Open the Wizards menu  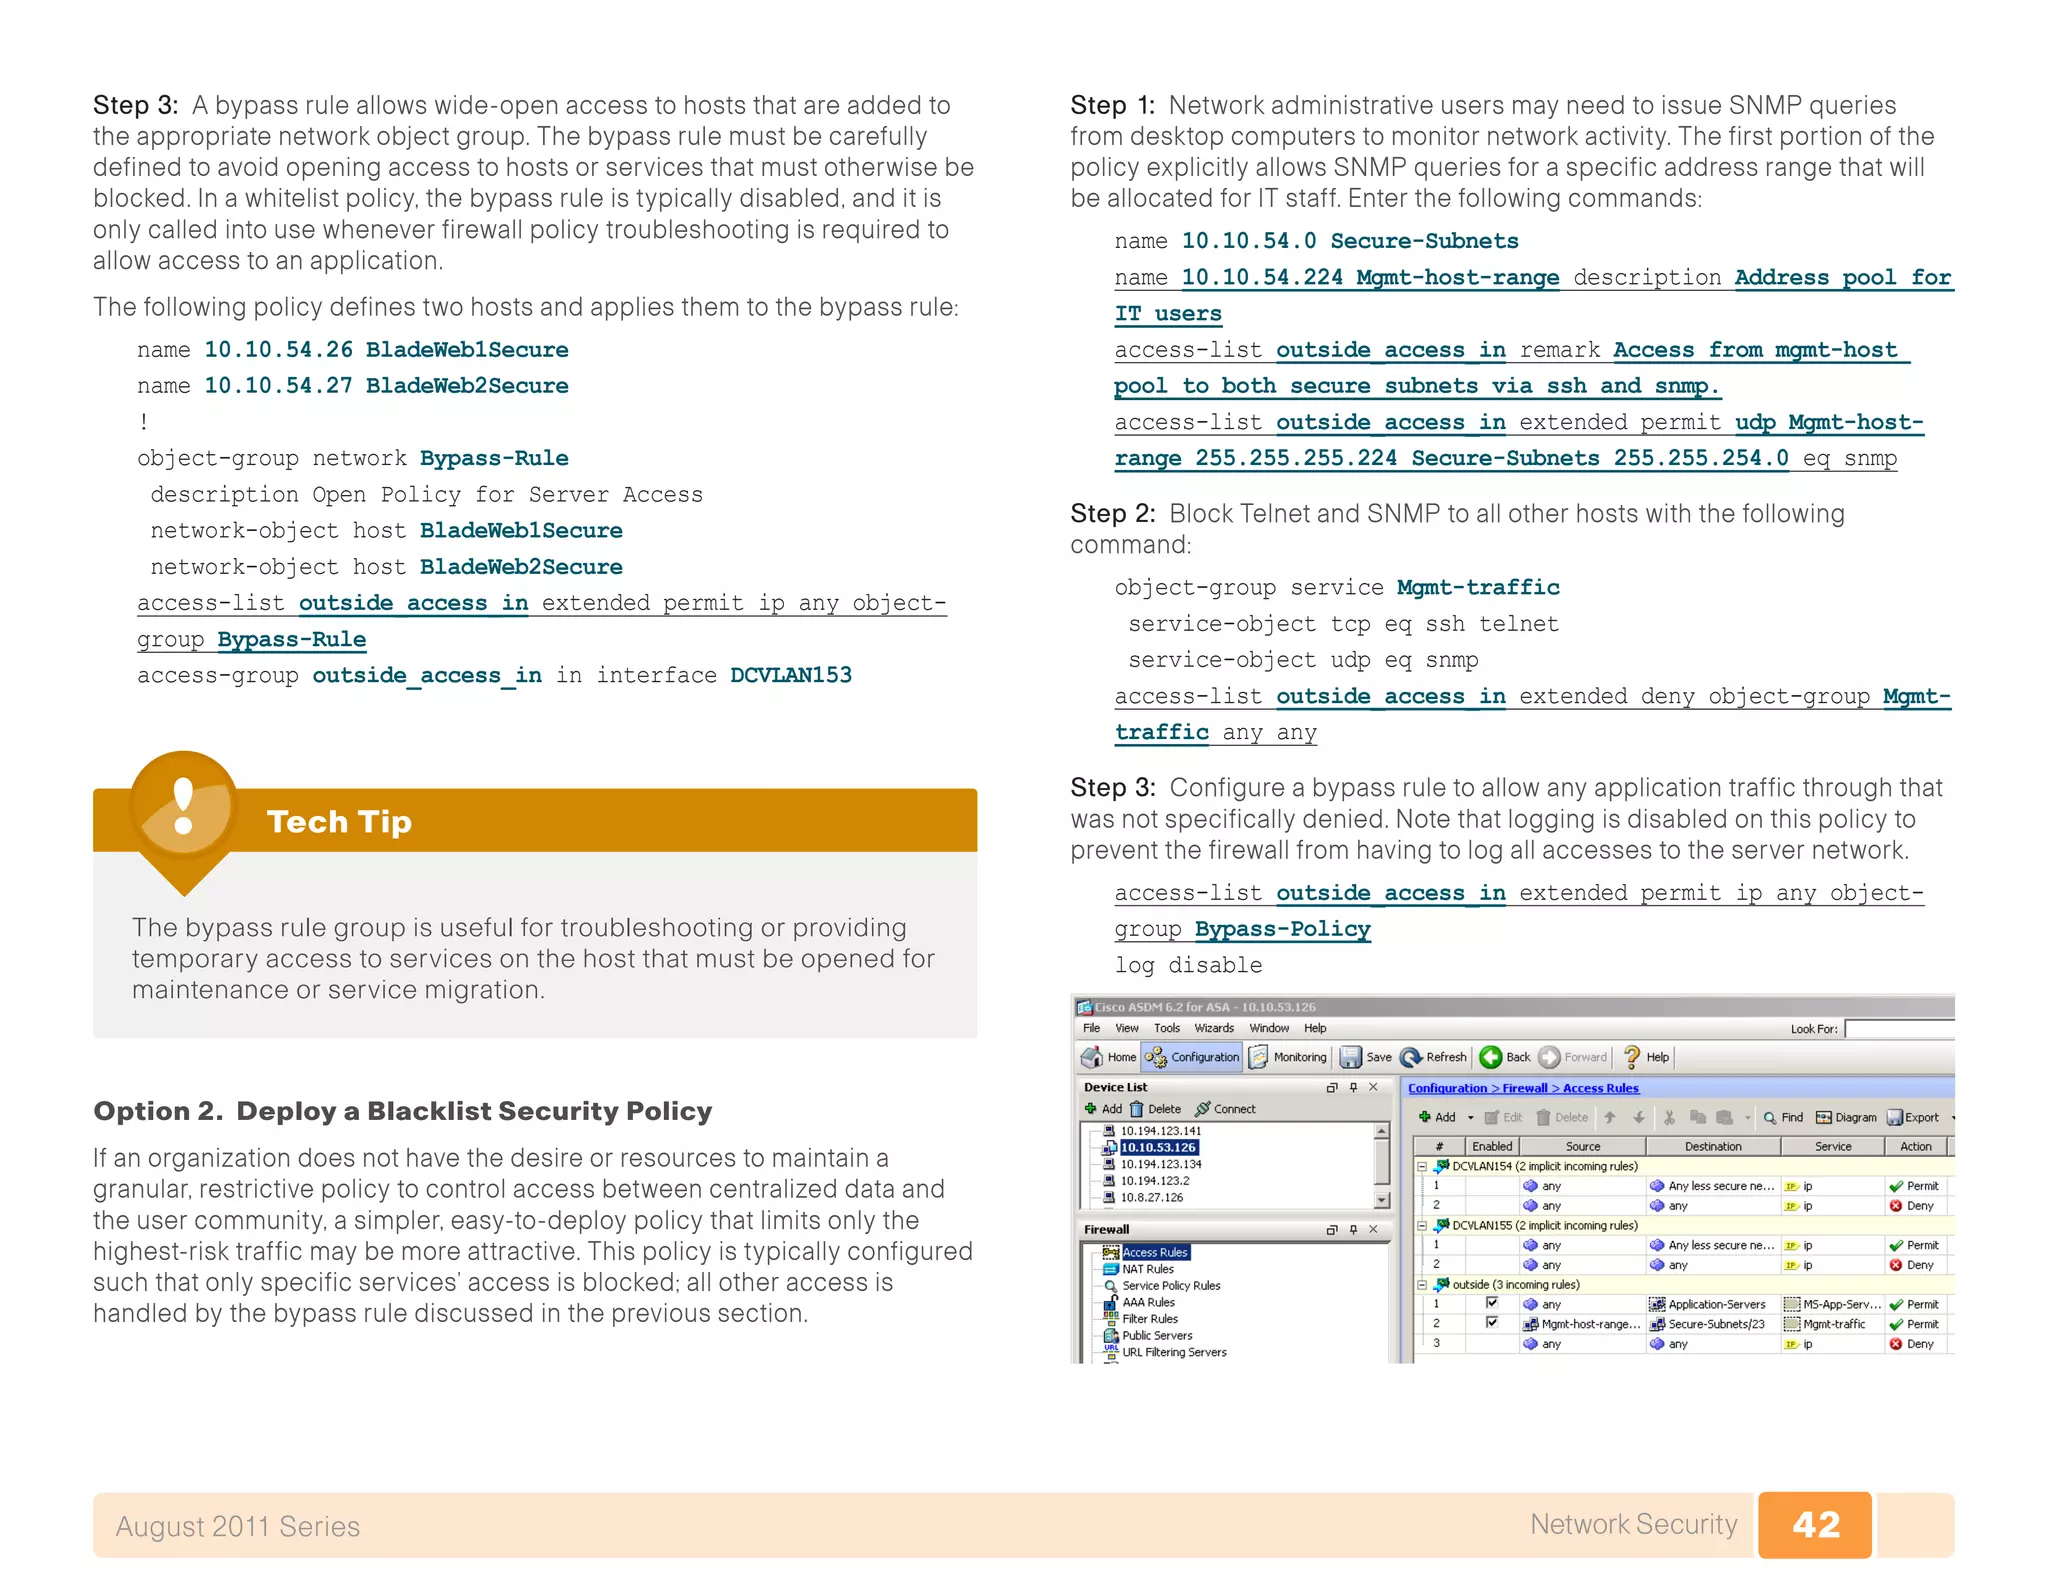click(x=1213, y=1028)
